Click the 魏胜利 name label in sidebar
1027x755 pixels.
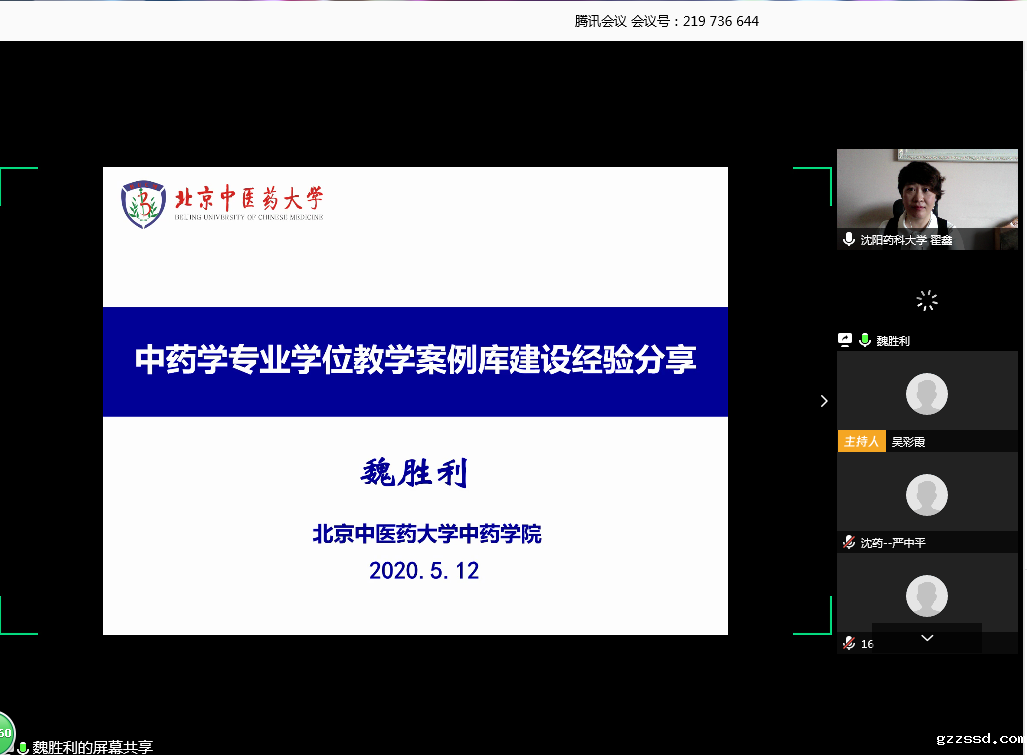[x=893, y=341]
